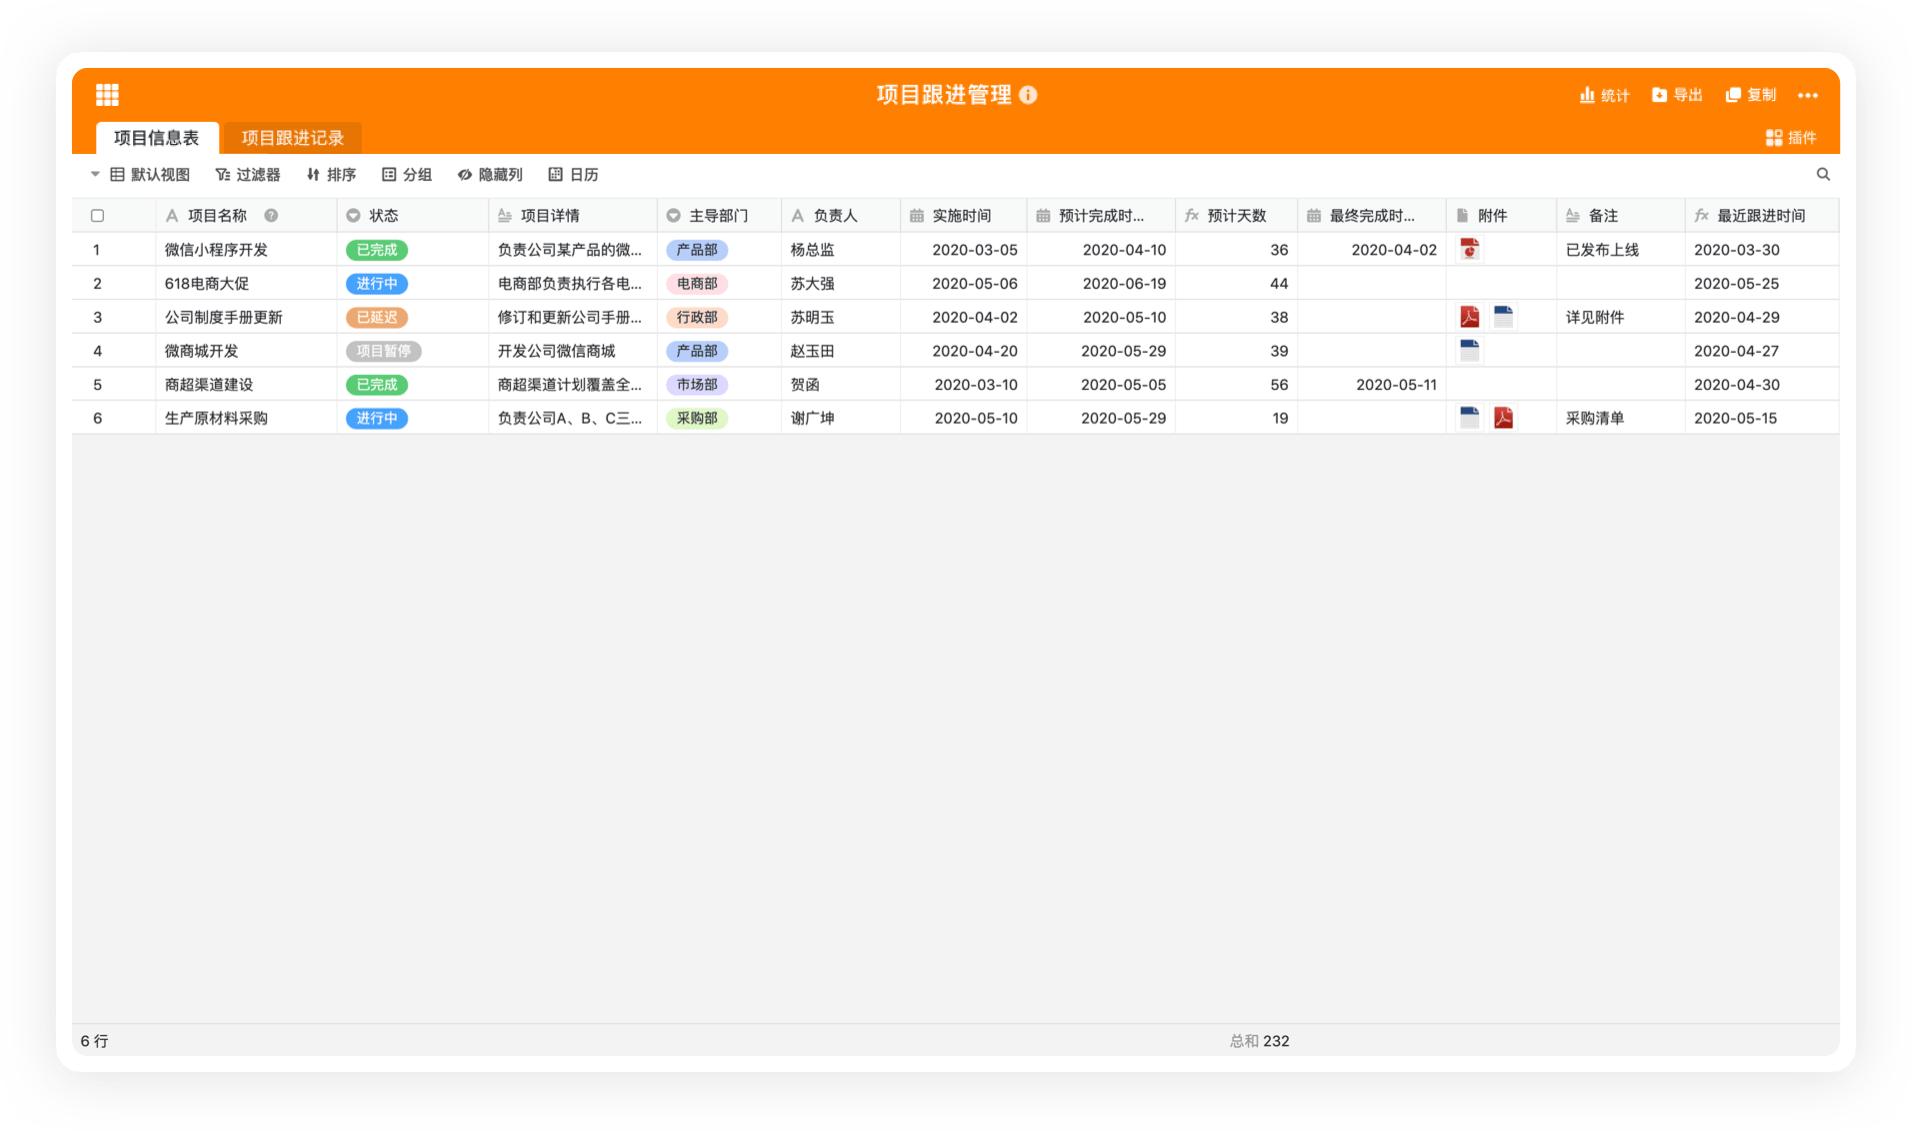Click the 负责人 column header

pos(840,216)
